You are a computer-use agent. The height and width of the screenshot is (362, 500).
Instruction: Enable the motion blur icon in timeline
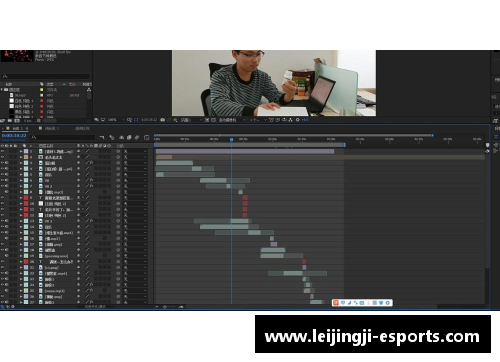137,138
